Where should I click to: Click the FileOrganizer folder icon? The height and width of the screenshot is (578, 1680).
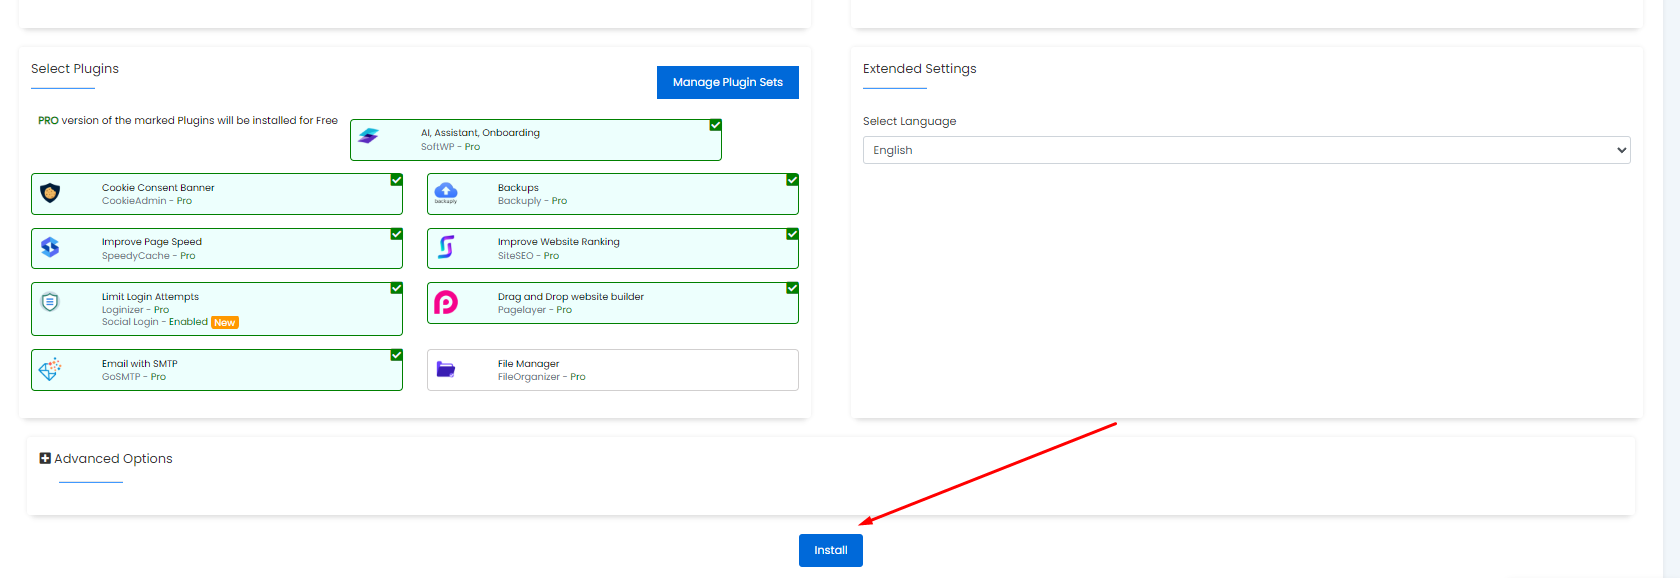pos(446,369)
